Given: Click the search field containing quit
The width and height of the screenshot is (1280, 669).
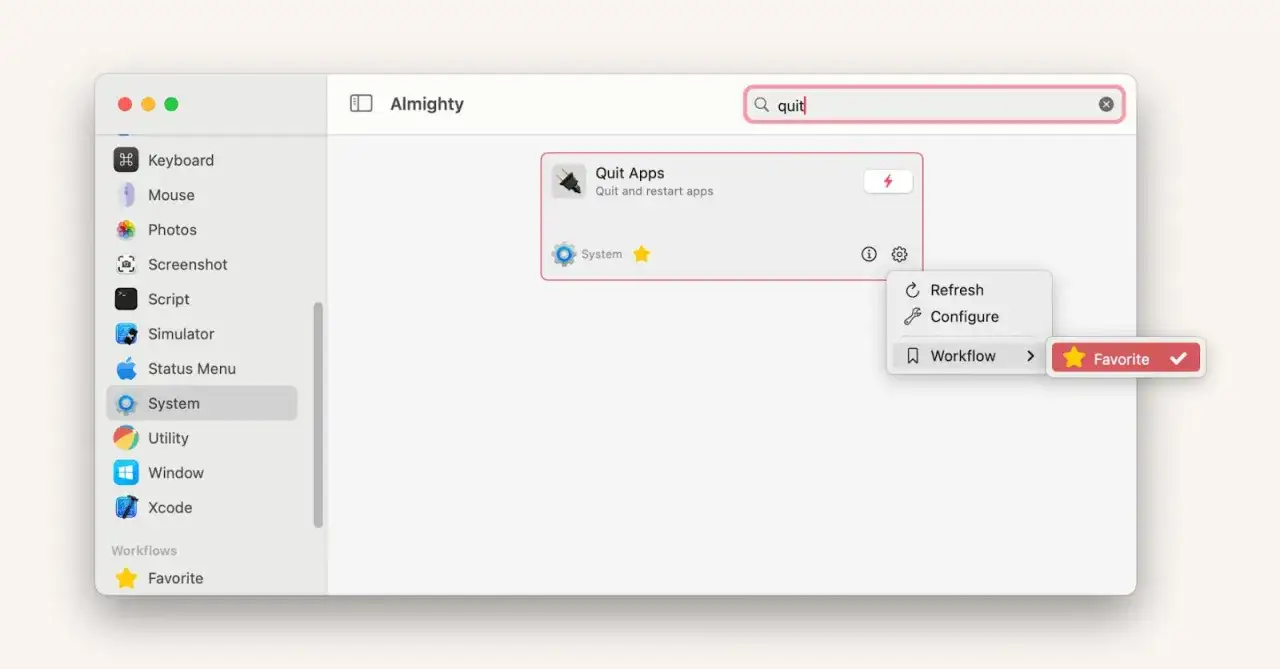Looking at the screenshot, I should tap(934, 104).
